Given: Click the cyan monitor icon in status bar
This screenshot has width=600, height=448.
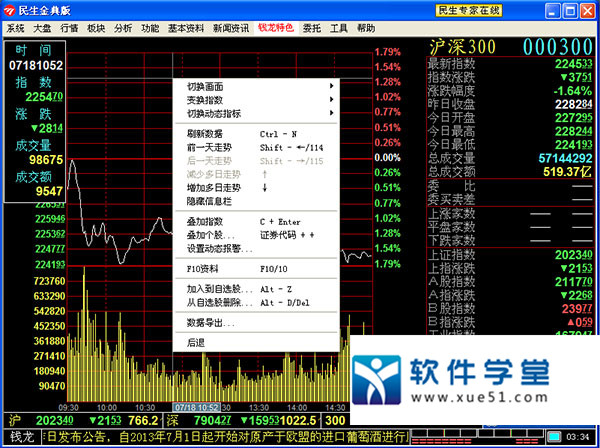Looking at the screenshot, I should click(x=553, y=437).
